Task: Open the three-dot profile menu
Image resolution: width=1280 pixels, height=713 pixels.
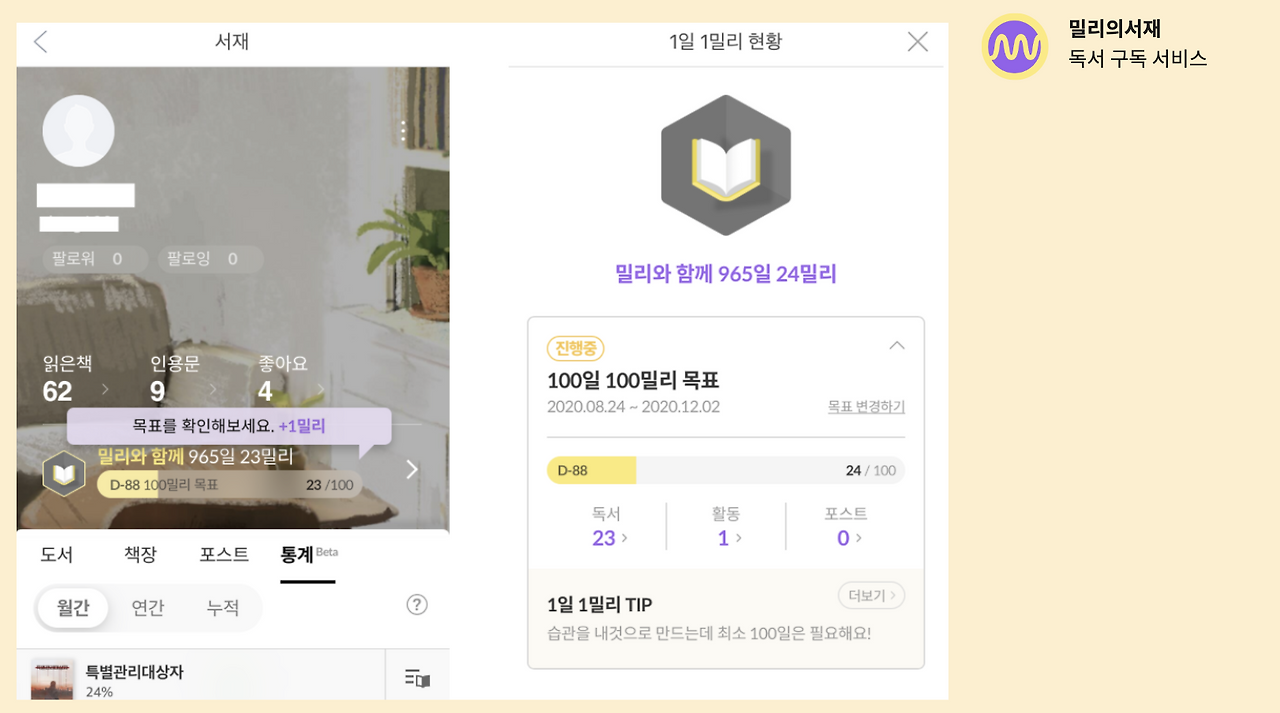Action: 402,131
